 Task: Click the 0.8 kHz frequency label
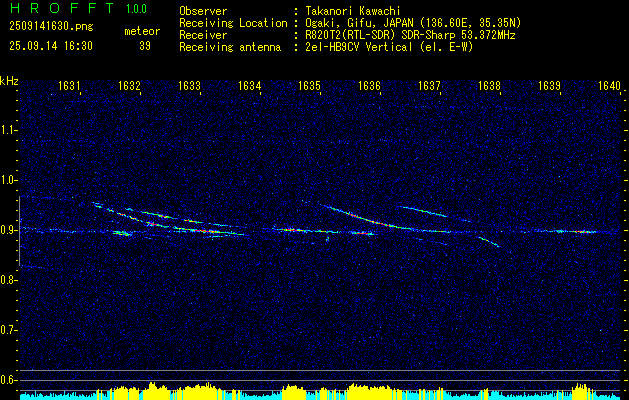click(8, 280)
